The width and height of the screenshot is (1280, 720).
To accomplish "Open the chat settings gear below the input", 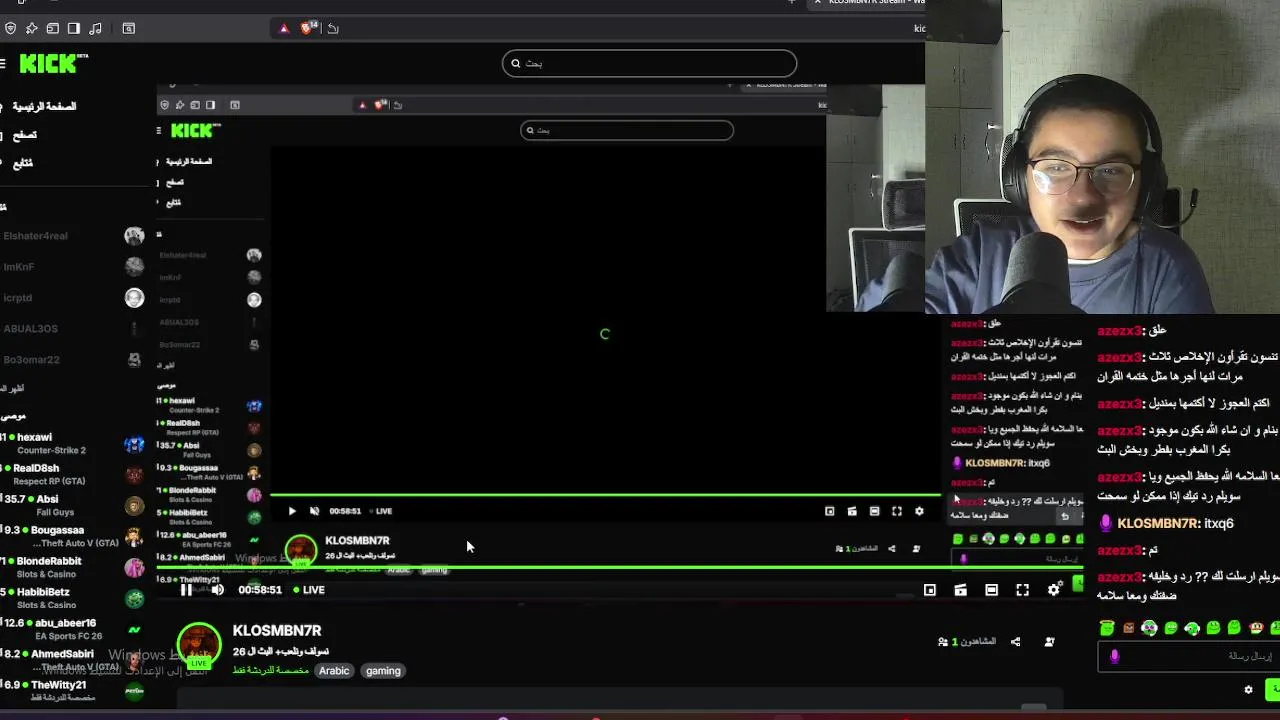I will point(1248,690).
